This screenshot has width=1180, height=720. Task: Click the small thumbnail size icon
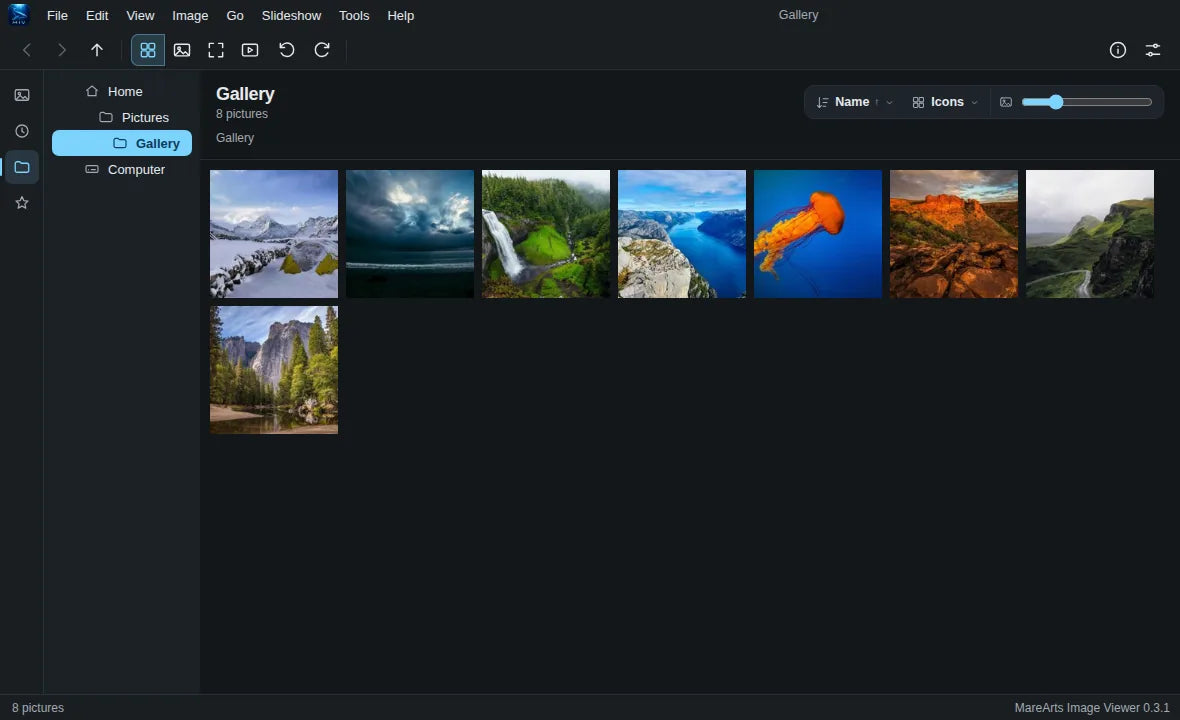point(1005,102)
